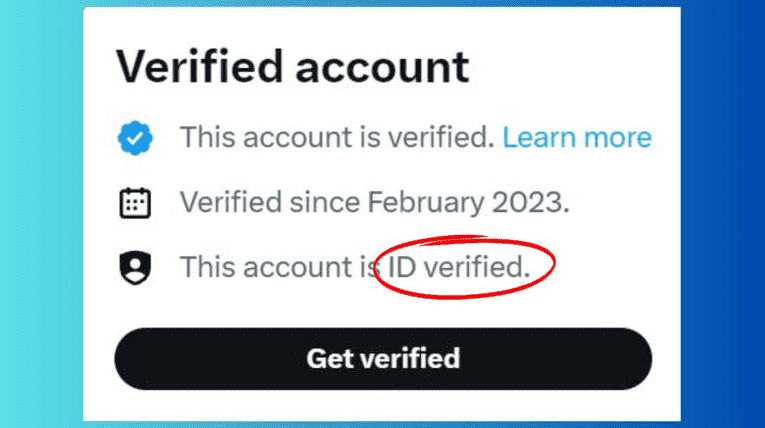This screenshot has width=765, height=428.
Task: Open the Learn more link
Action: tap(576, 138)
